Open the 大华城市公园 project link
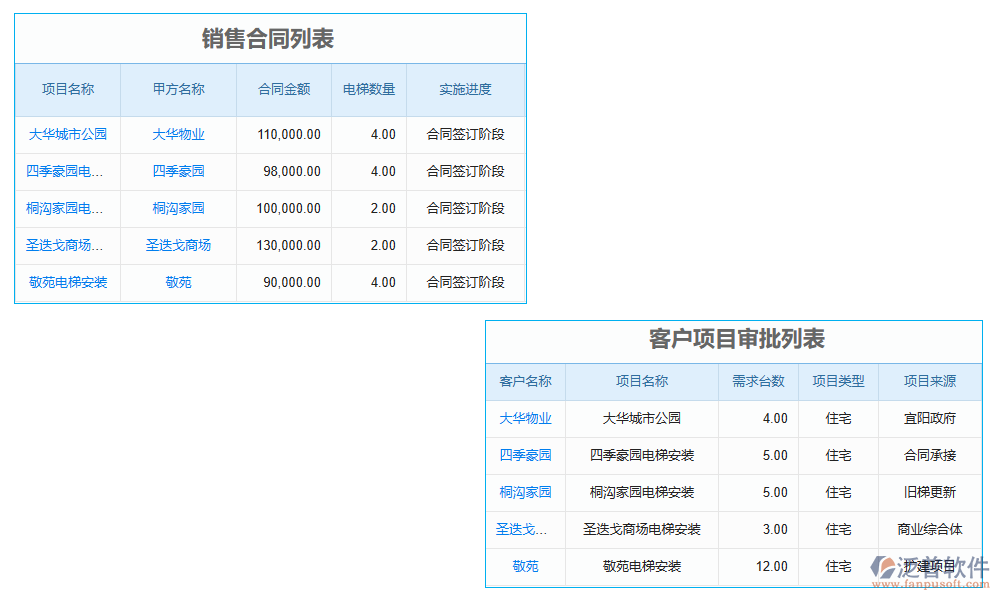This screenshot has height=600, width=1000. coord(66,134)
